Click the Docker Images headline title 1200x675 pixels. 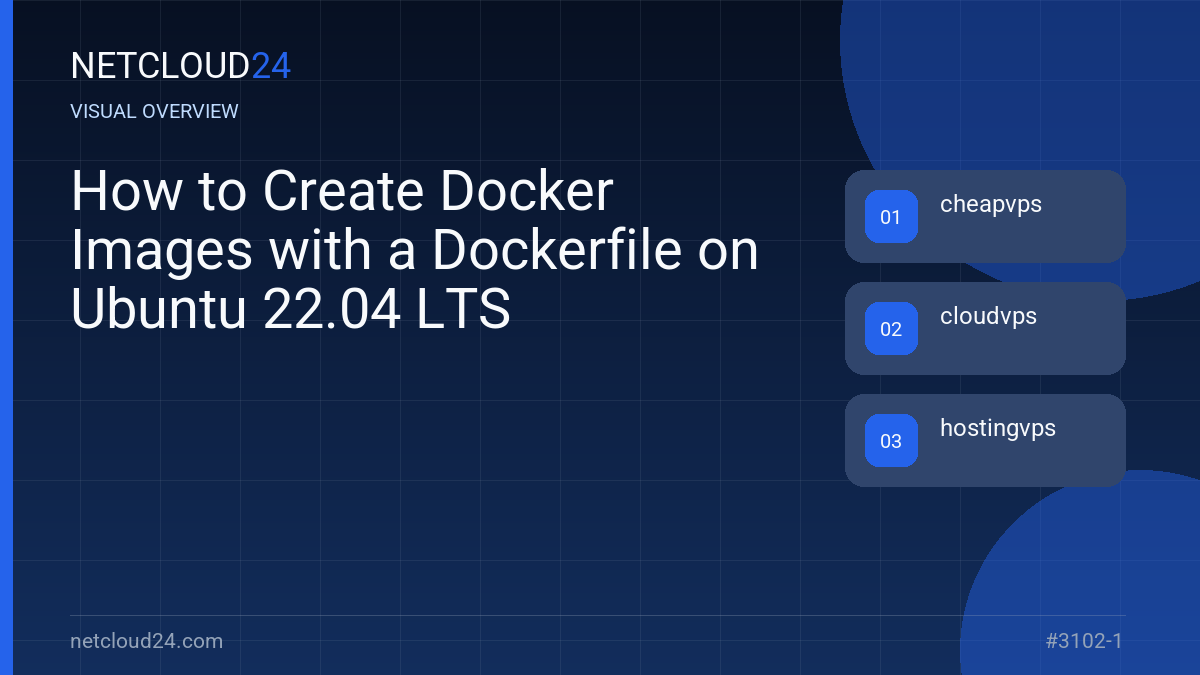415,251
